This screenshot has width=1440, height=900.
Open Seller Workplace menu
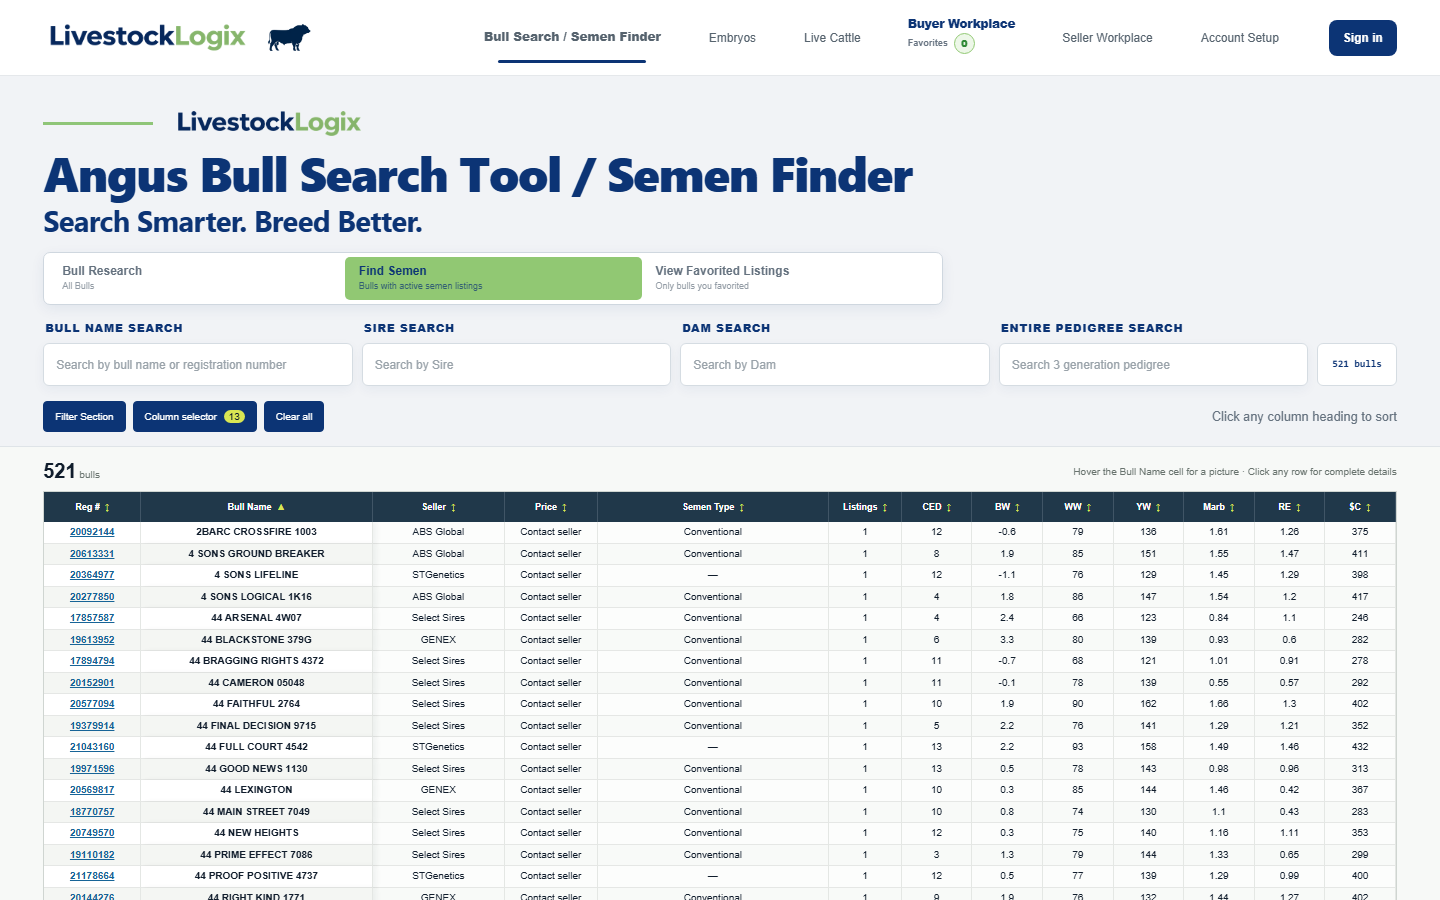(x=1107, y=38)
